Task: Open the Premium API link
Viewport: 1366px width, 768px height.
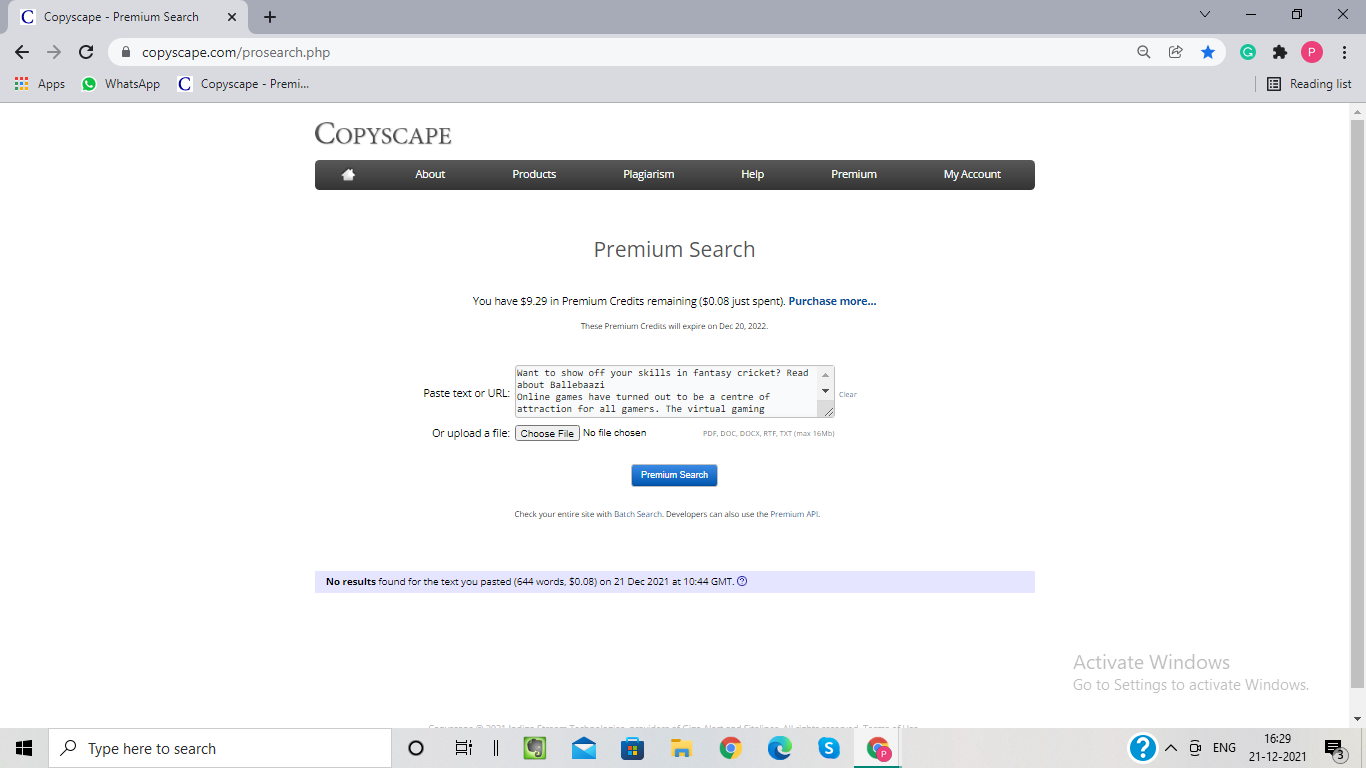Action: coord(794,514)
